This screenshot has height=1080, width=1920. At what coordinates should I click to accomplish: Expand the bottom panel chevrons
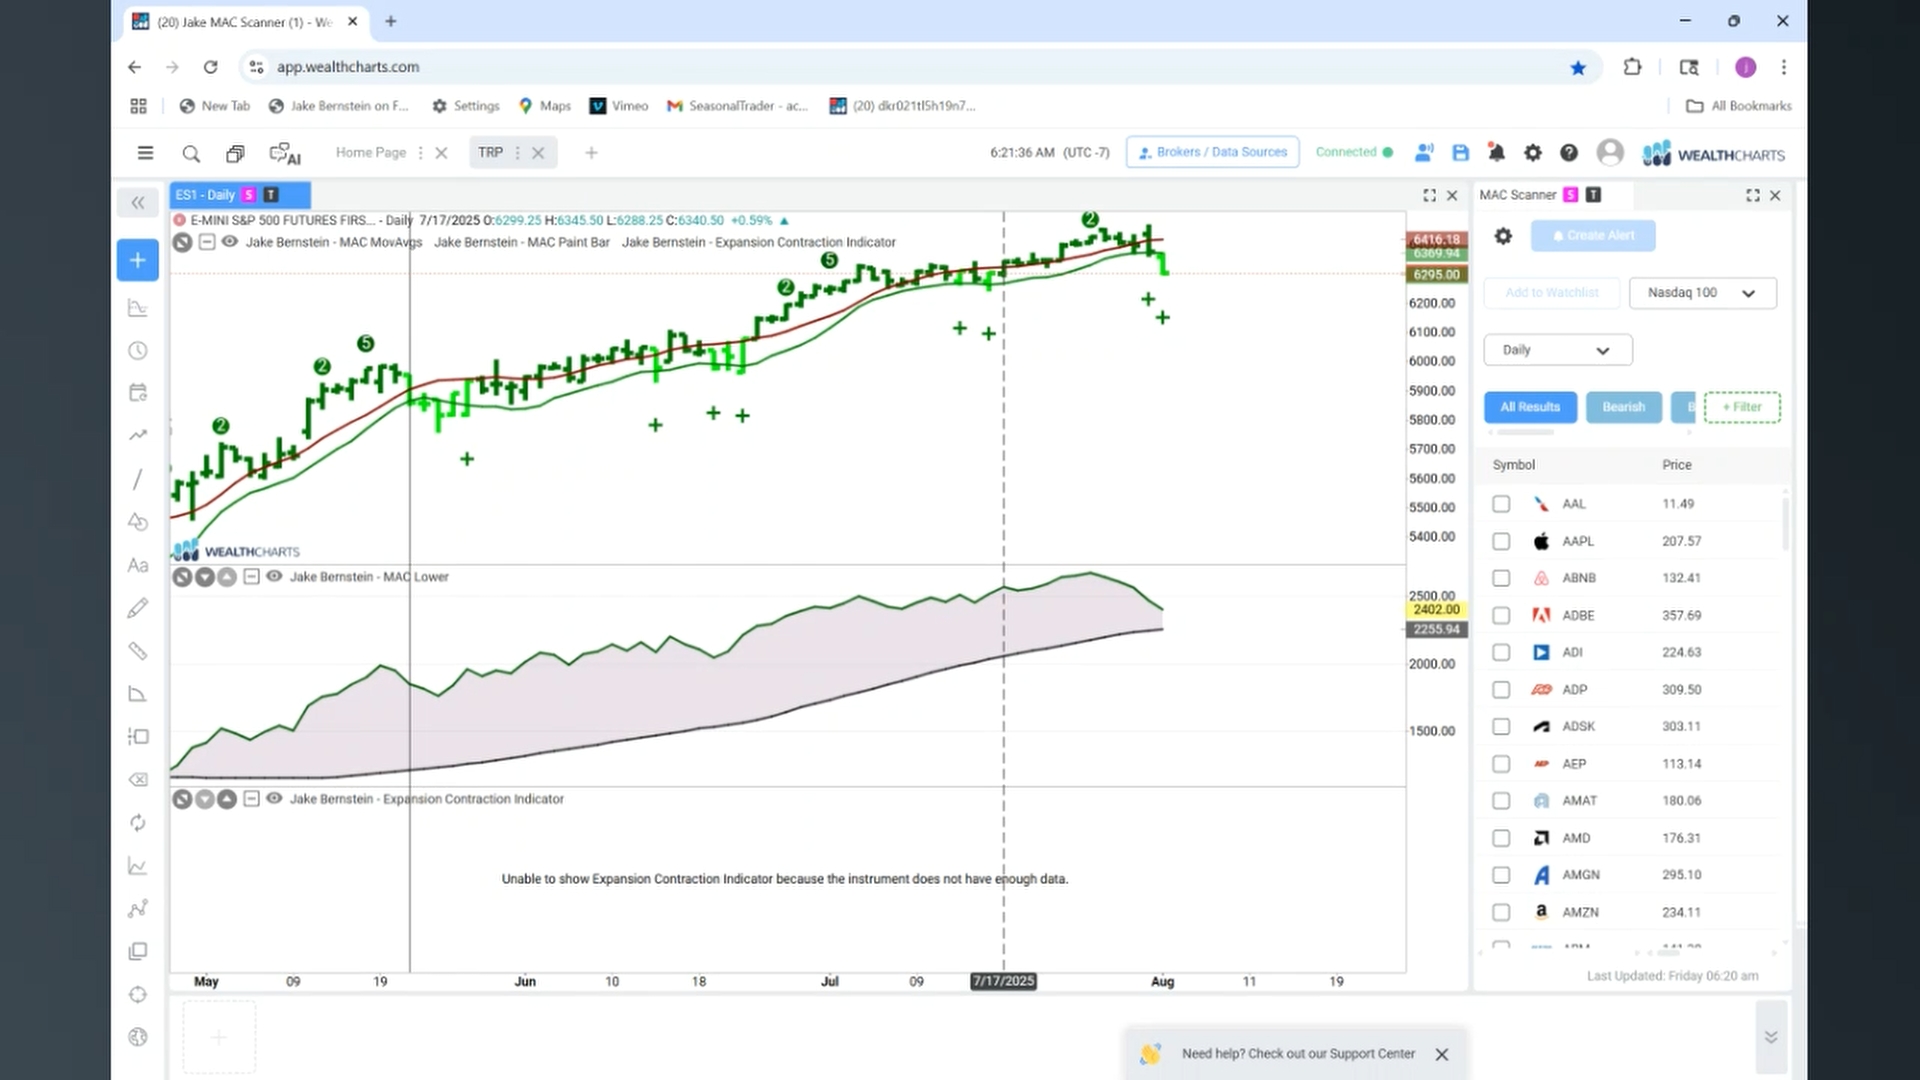click(x=1770, y=1037)
